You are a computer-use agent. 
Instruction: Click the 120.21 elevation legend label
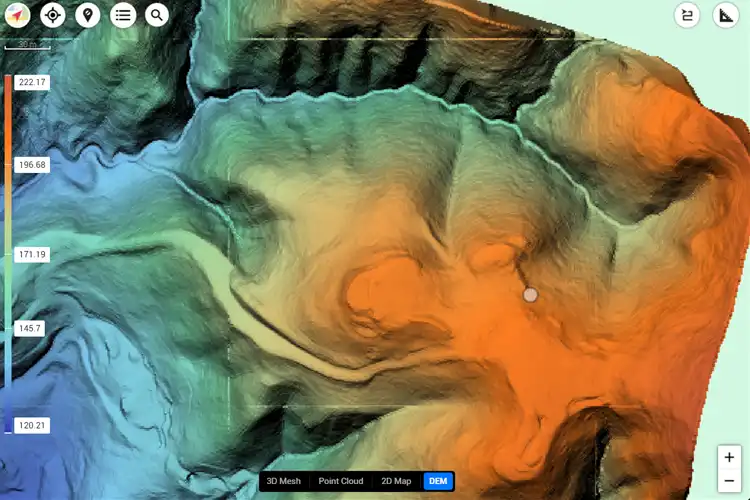(x=30, y=425)
